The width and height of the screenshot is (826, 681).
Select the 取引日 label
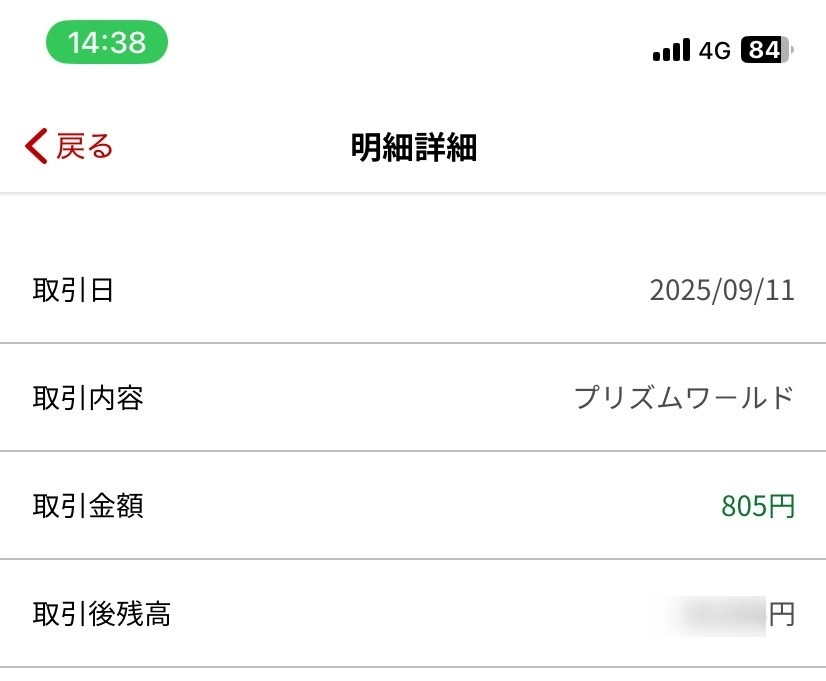73,291
